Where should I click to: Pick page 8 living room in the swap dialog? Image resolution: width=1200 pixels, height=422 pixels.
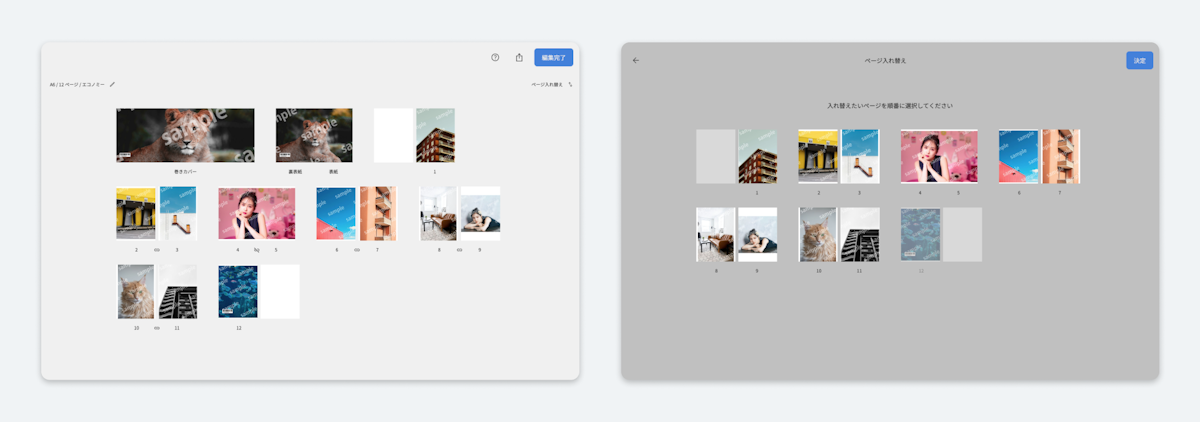[716, 235]
